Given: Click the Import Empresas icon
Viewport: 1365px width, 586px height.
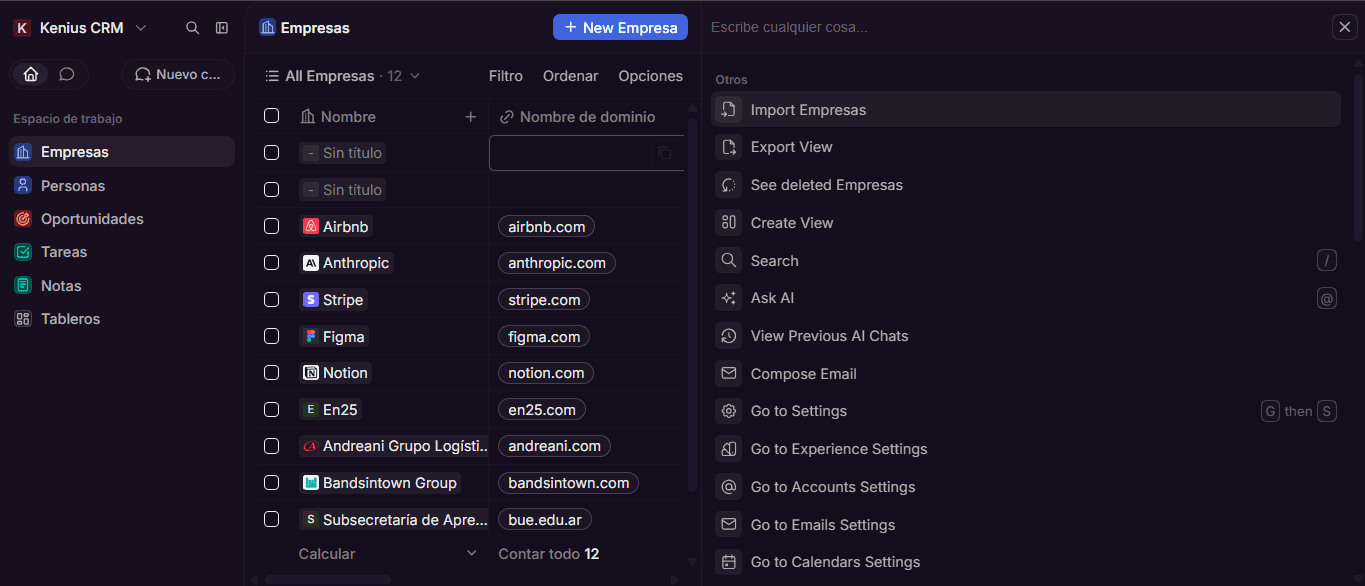Looking at the screenshot, I should 728,110.
